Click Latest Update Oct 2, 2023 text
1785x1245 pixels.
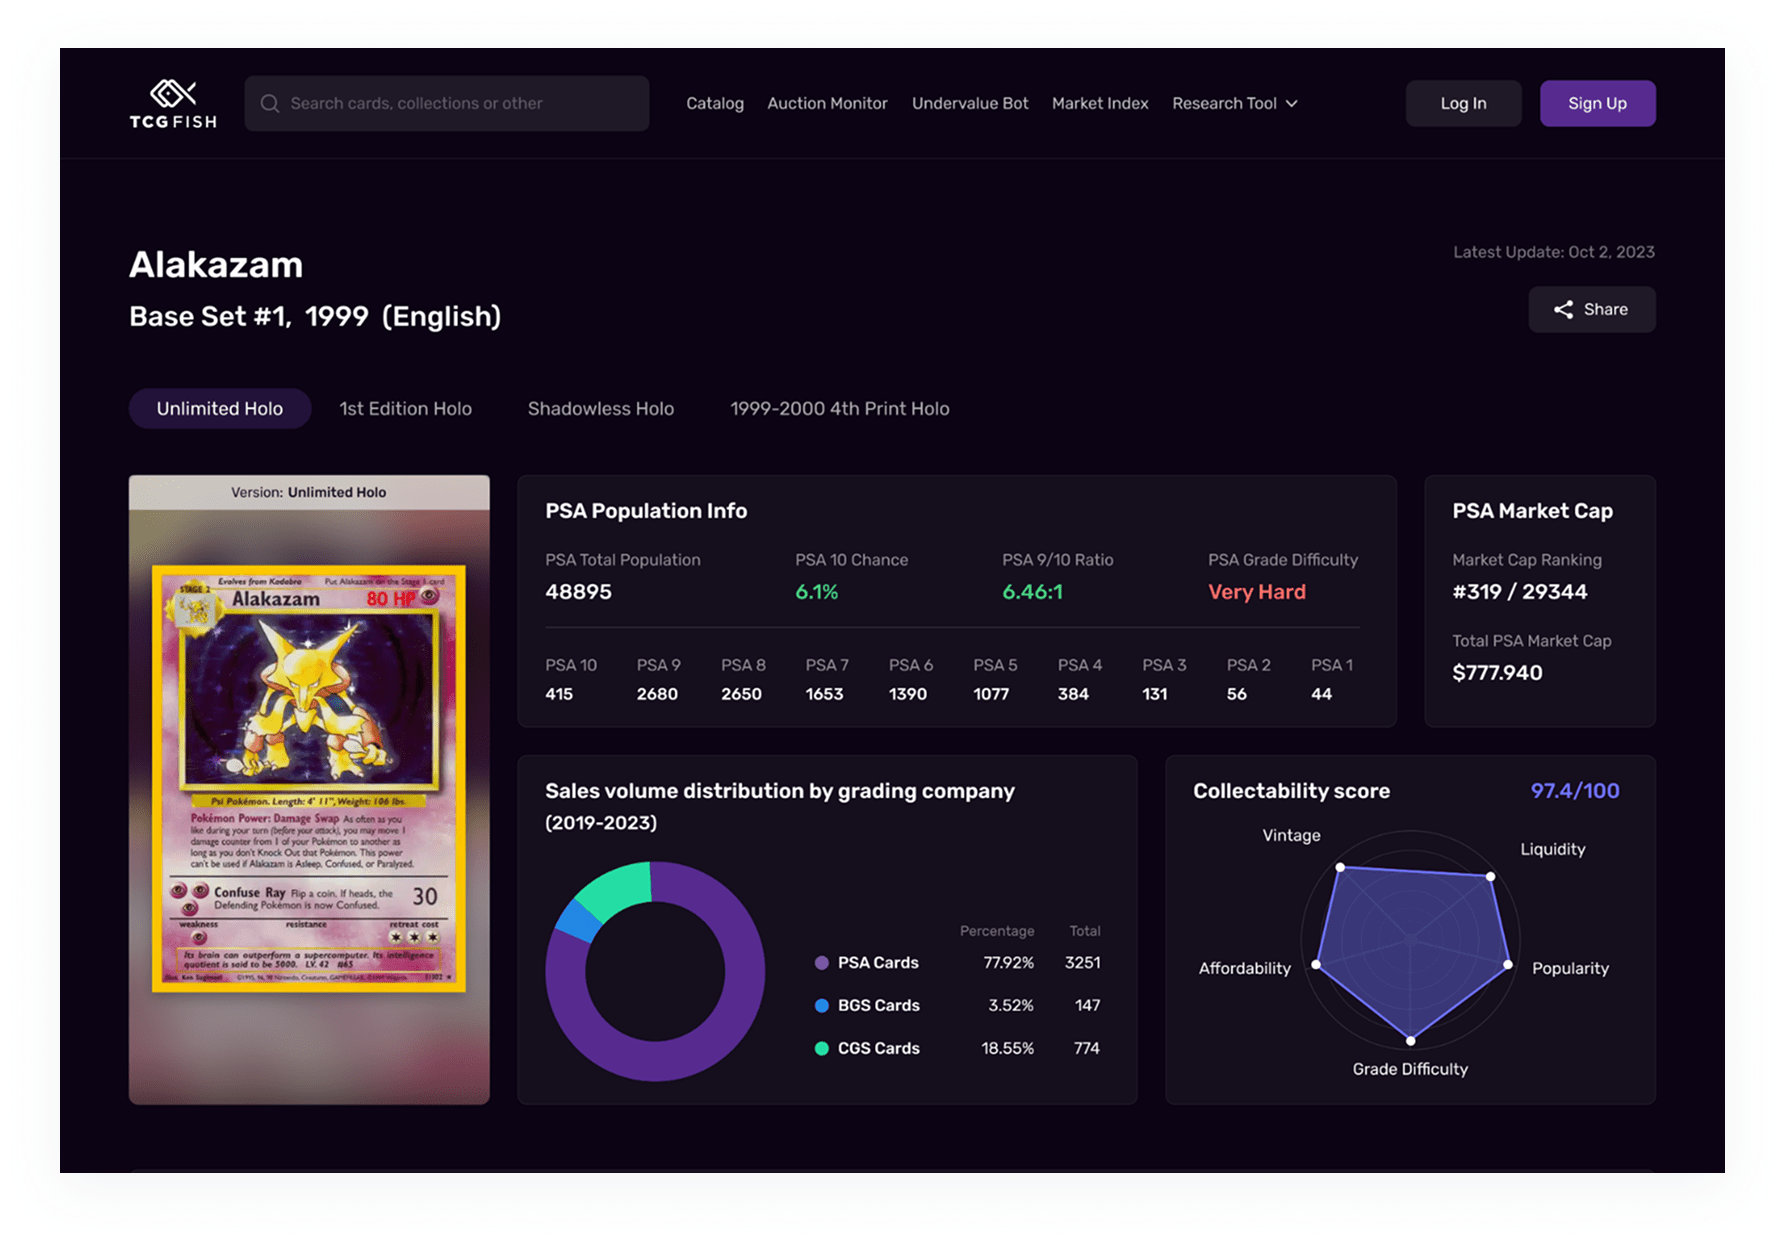[x=1553, y=252]
